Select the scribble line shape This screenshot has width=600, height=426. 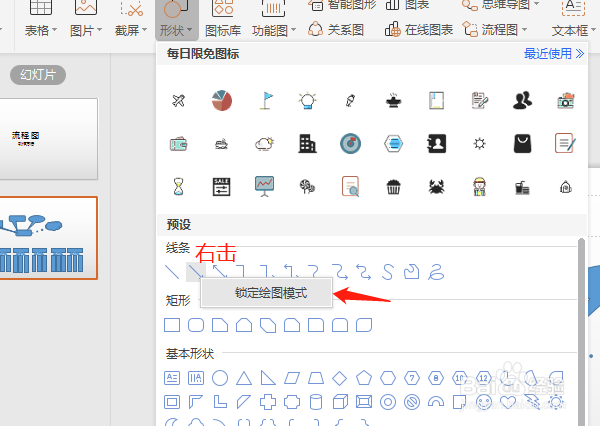[436, 272]
